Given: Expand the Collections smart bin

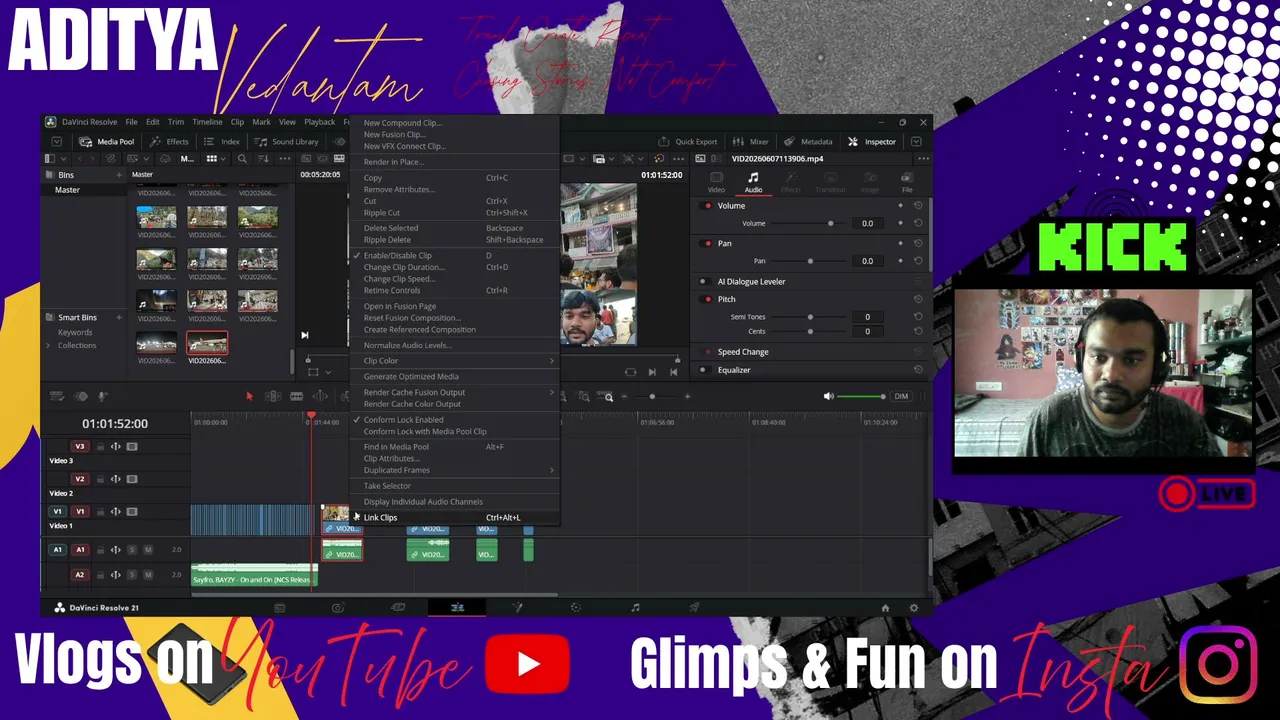Looking at the screenshot, I should tap(47, 346).
